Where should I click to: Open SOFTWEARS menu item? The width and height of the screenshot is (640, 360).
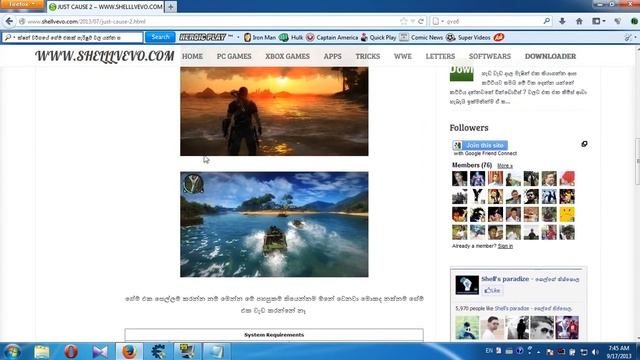coord(489,56)
